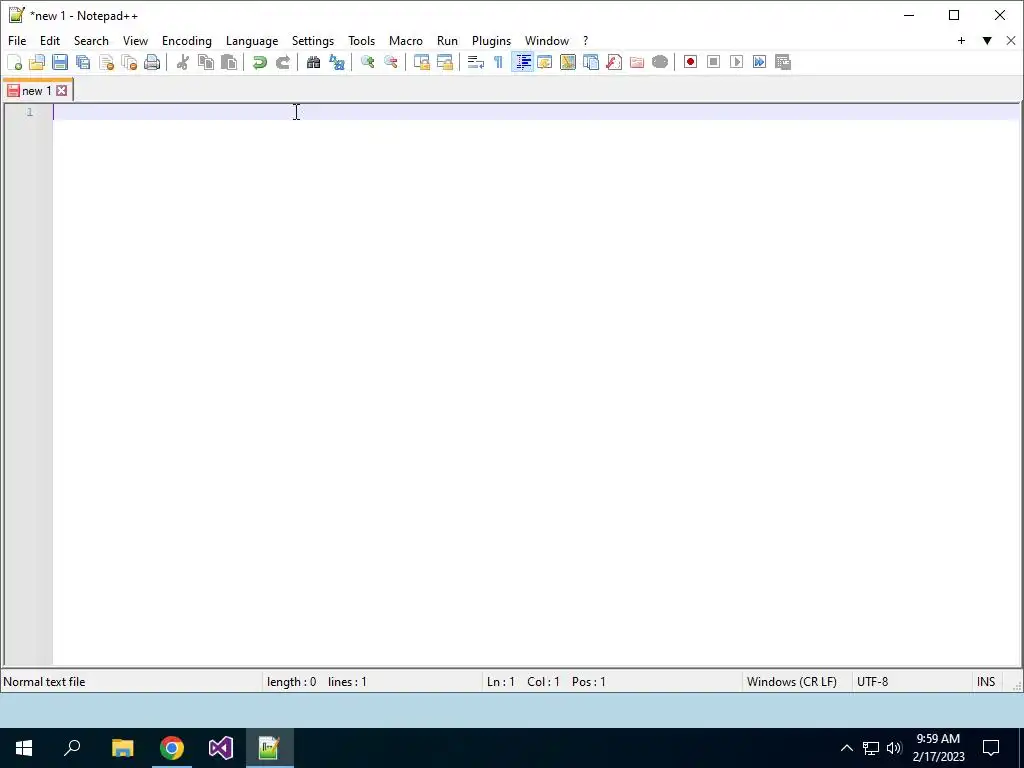Open the Document Map icon
1024x768 pixels.
tap(568, 62)
